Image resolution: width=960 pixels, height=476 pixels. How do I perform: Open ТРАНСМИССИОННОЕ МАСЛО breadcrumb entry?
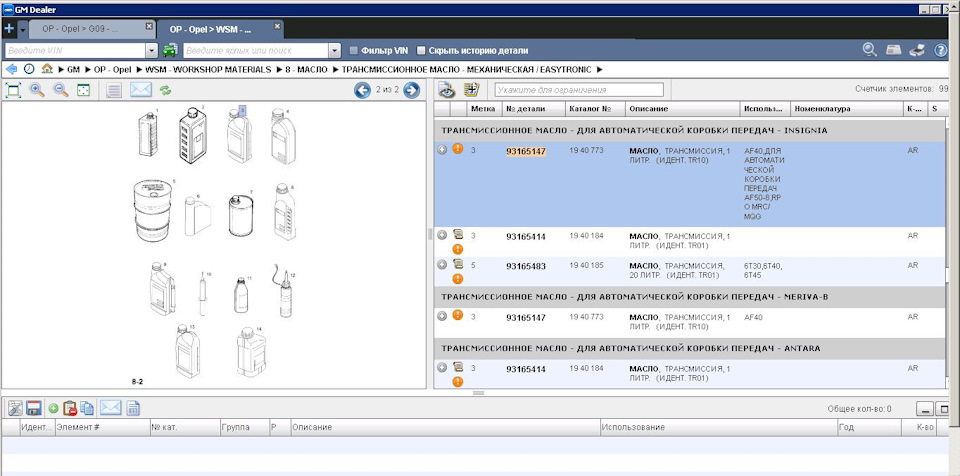tap(468, 70)
